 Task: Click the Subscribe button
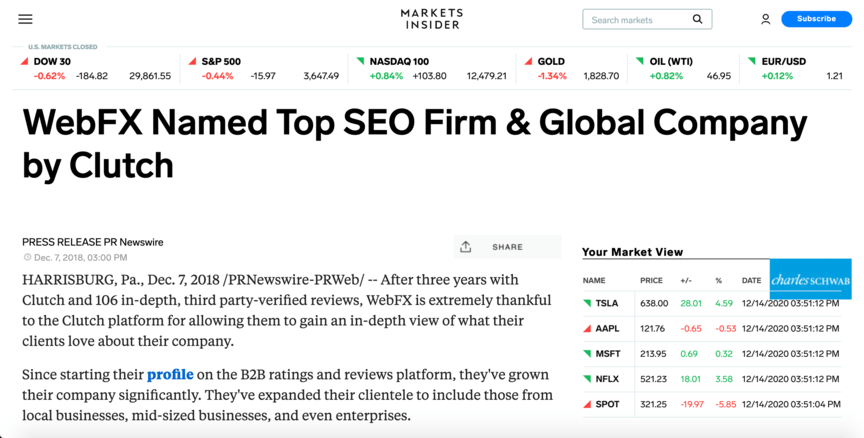[816, 19]
